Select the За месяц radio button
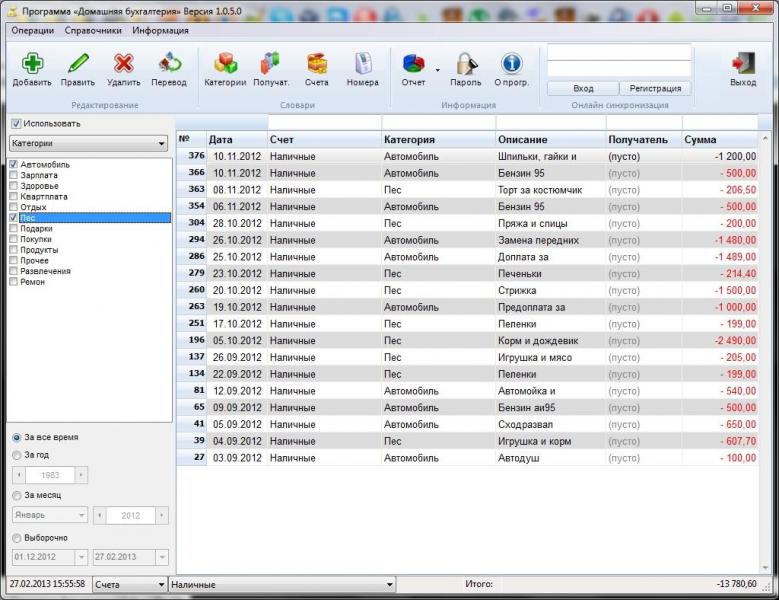 tap(17, 495)
